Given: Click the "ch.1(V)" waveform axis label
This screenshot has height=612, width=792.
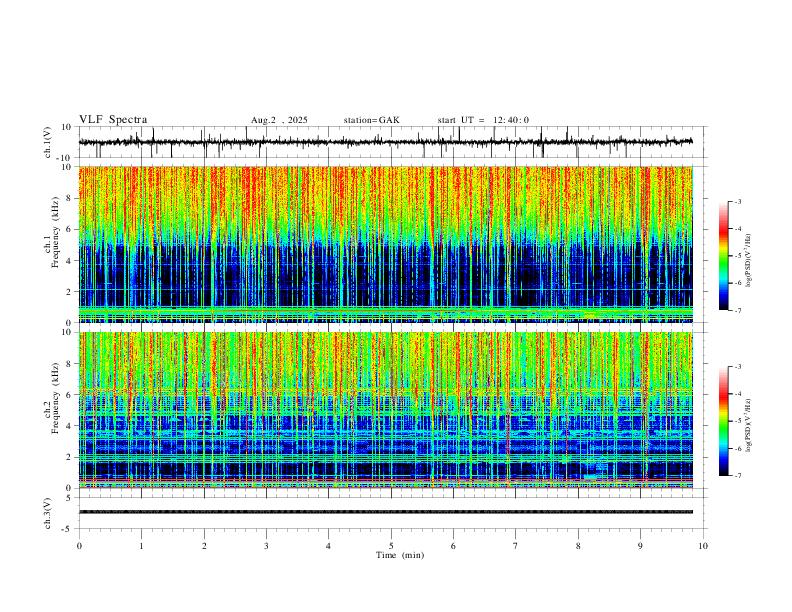Looking at the screenshot, I should (x=48, y=142).
